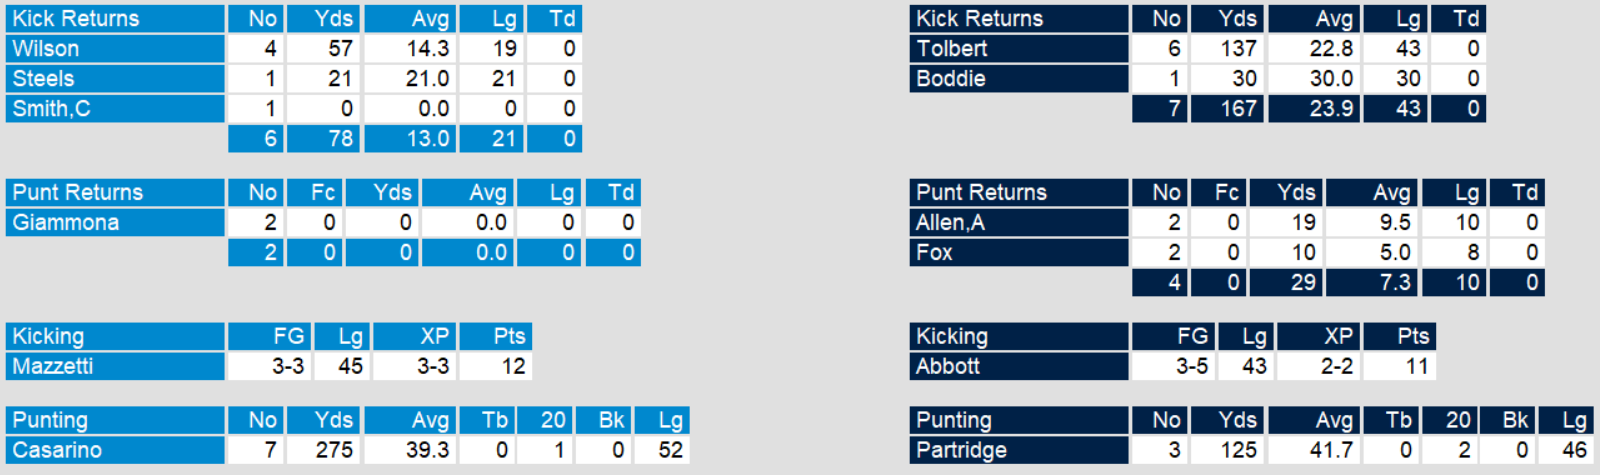Click Wilson in the kick returns table
Image resolution: width=1600 pixels, height=475 pixels.
click(x=46, y=49)
